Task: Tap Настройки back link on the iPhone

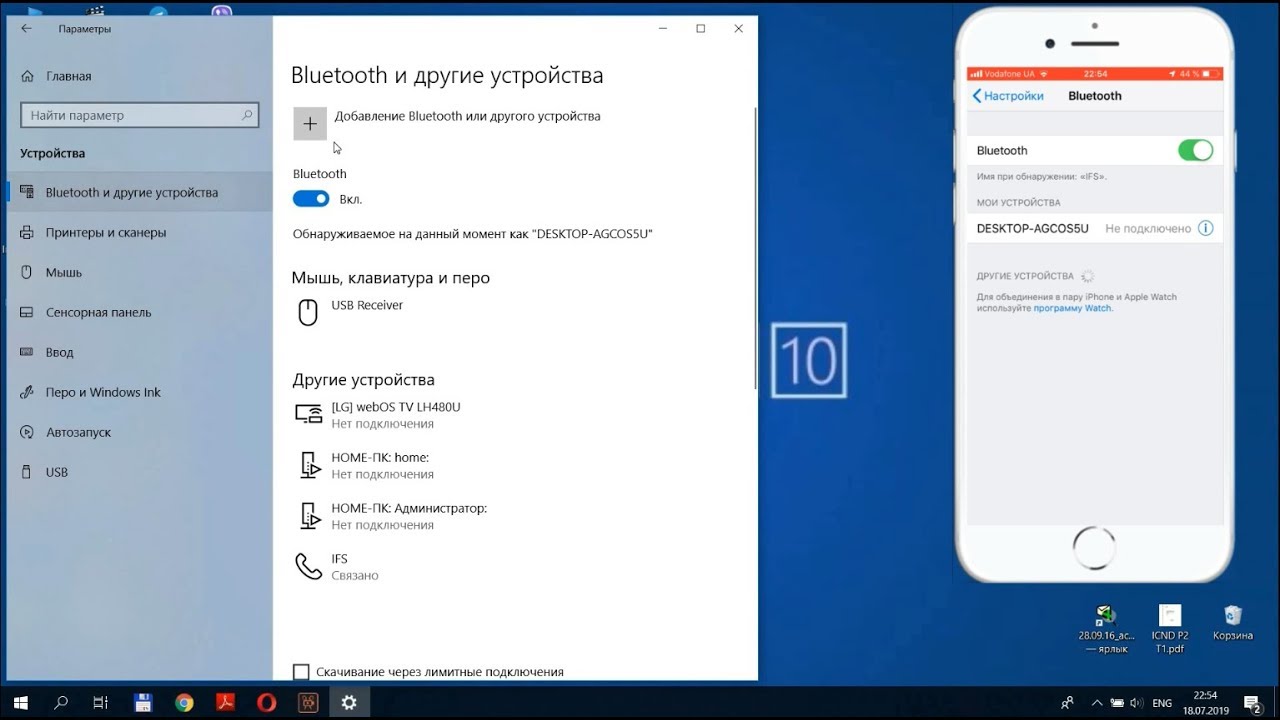Action: pos(1008,96)
